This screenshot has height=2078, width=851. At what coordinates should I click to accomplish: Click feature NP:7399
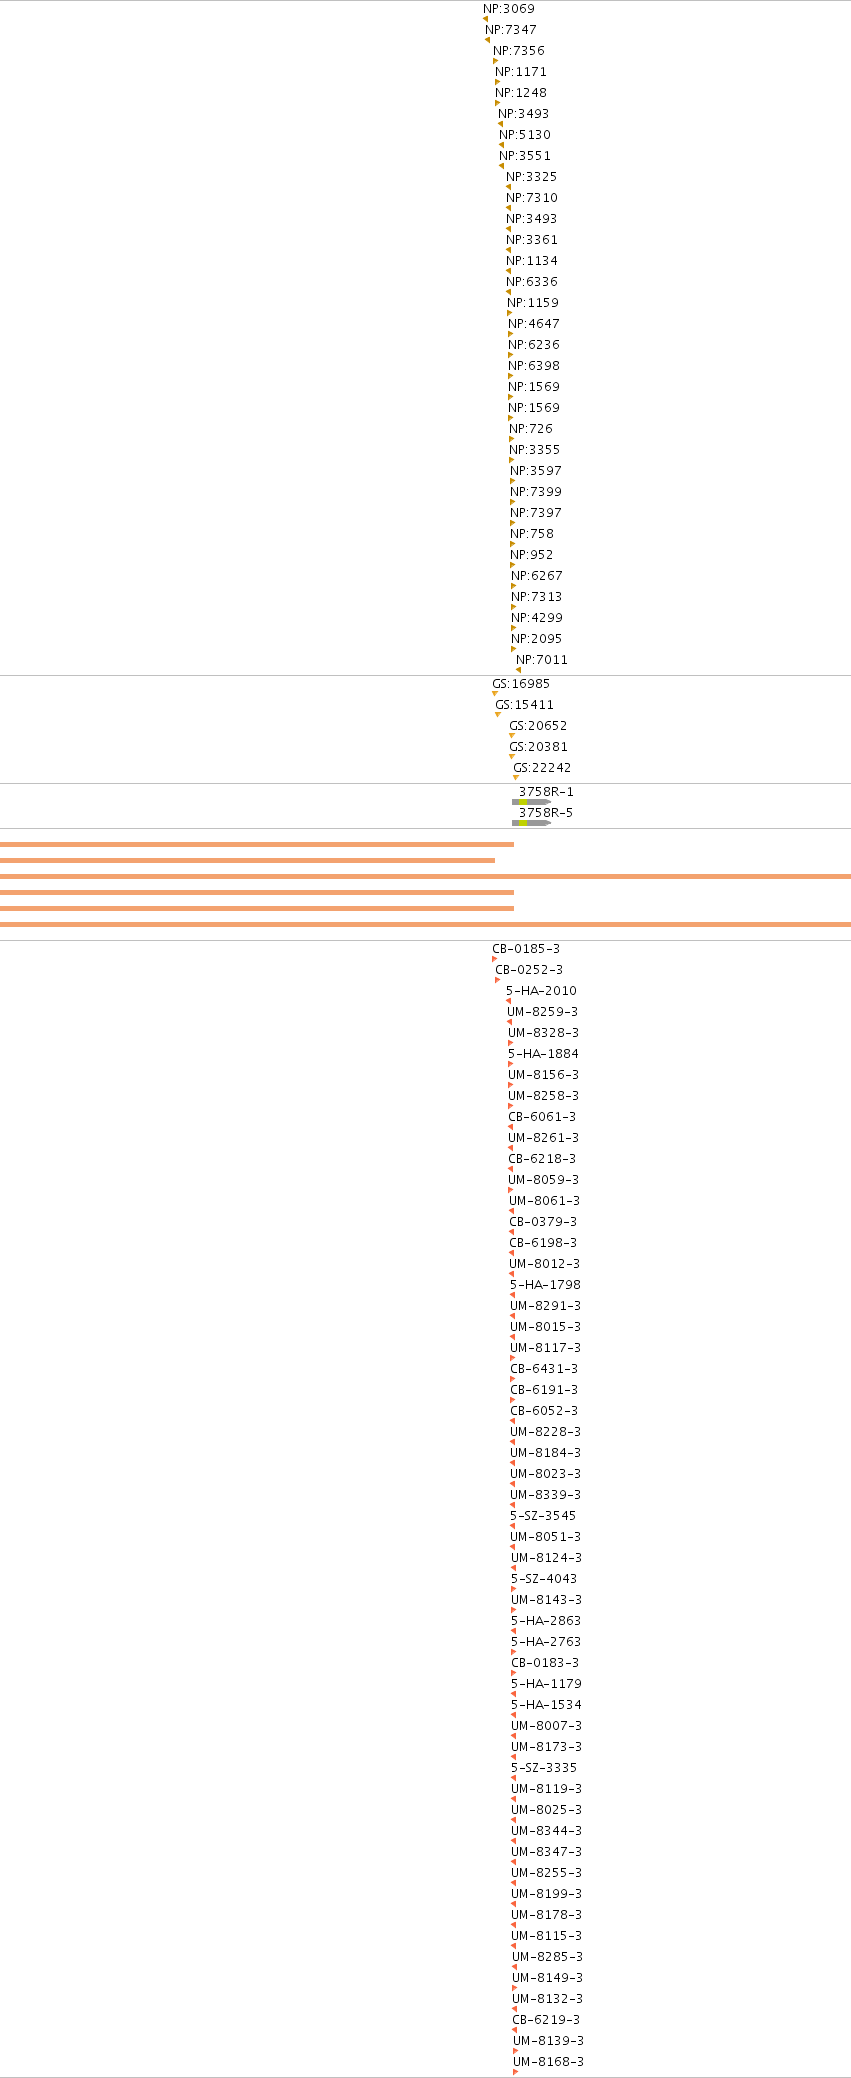[x=536, y=492]
